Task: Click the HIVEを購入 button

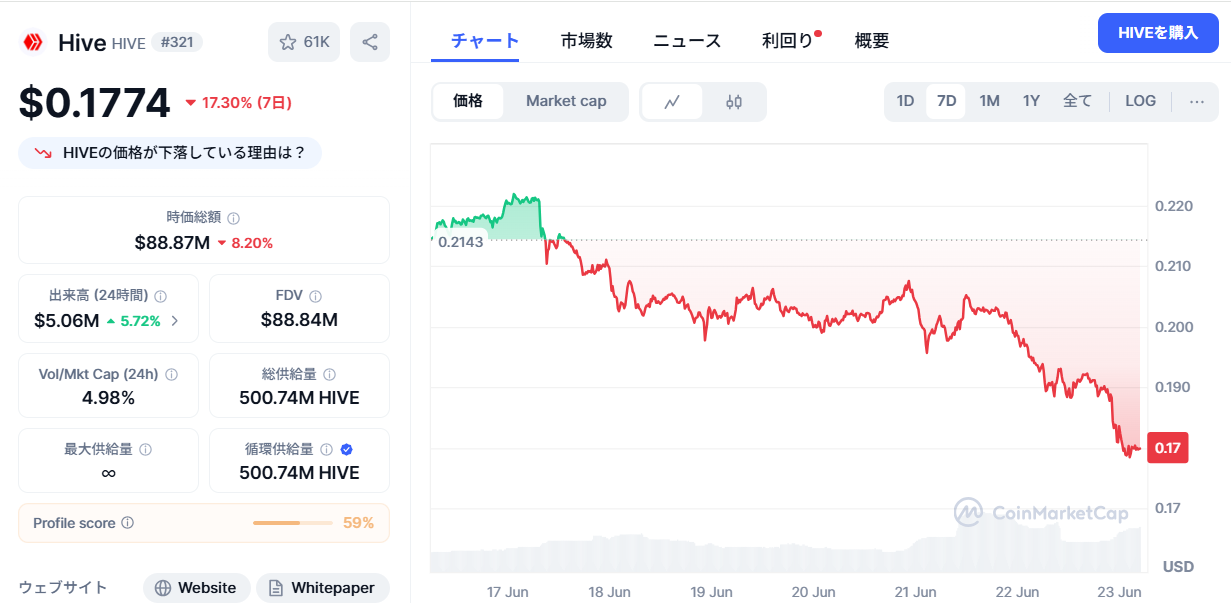Action: coord(1158,33)
